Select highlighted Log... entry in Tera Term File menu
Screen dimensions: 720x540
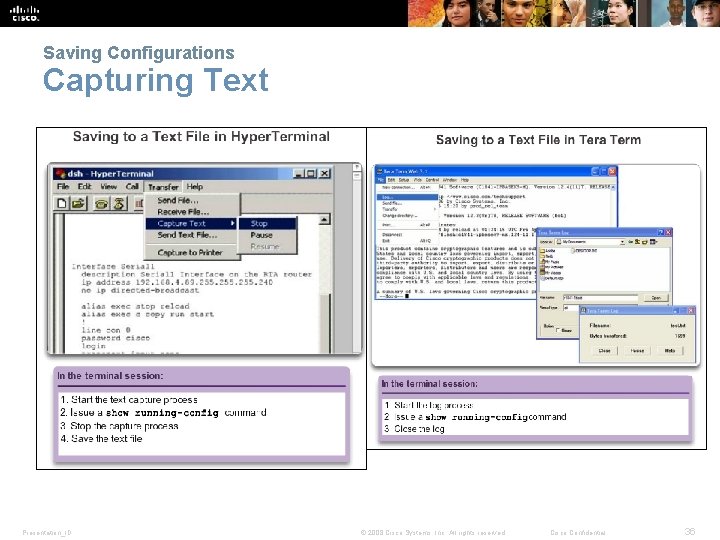point(407,197)
